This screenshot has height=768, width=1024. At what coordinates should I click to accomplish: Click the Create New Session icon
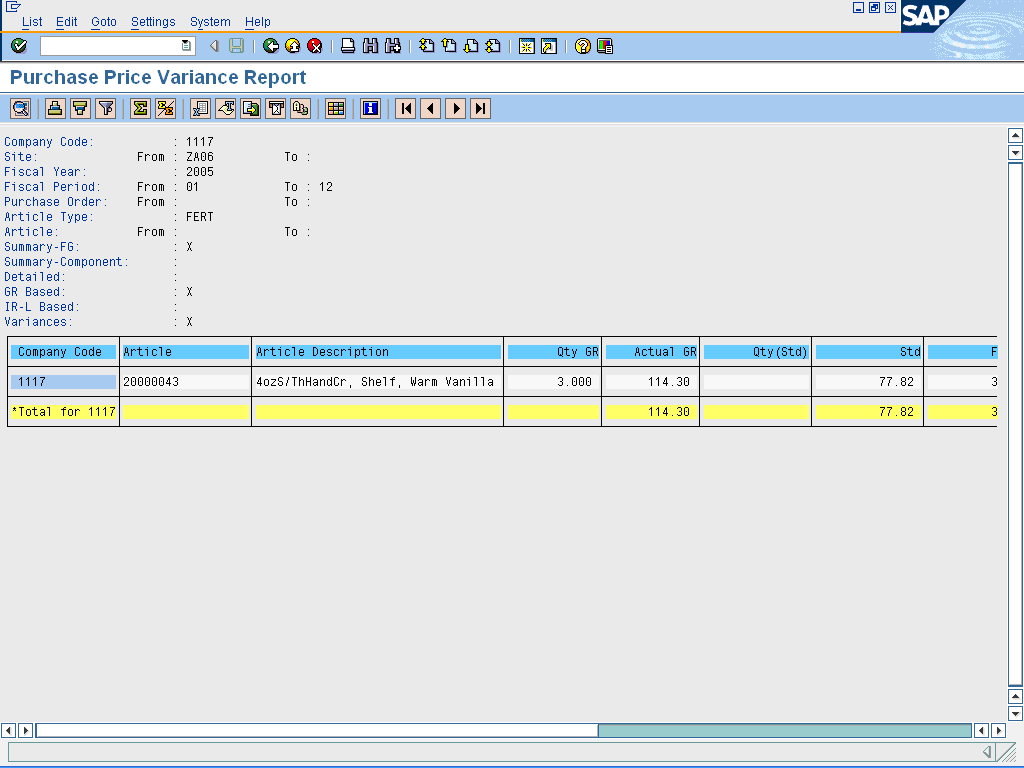tap(526, 46)
